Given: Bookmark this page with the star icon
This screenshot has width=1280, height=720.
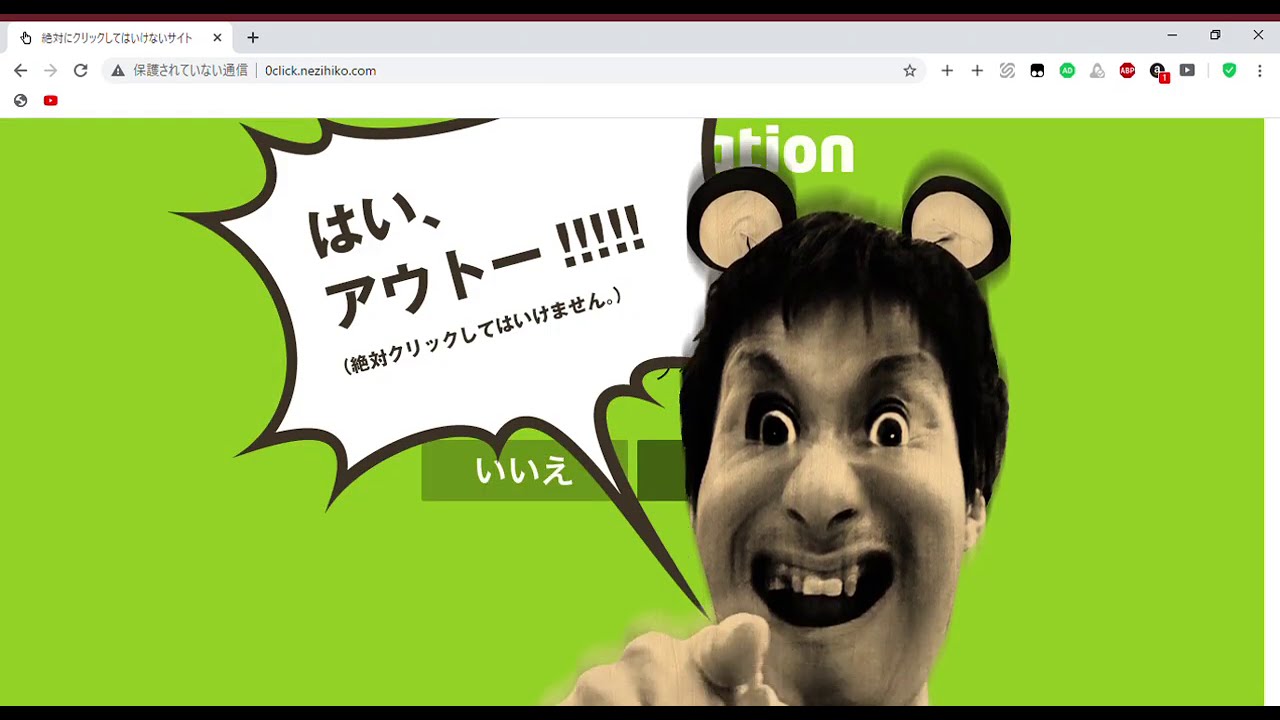Looking at the screenshot, I should click(x=909, y=71).
